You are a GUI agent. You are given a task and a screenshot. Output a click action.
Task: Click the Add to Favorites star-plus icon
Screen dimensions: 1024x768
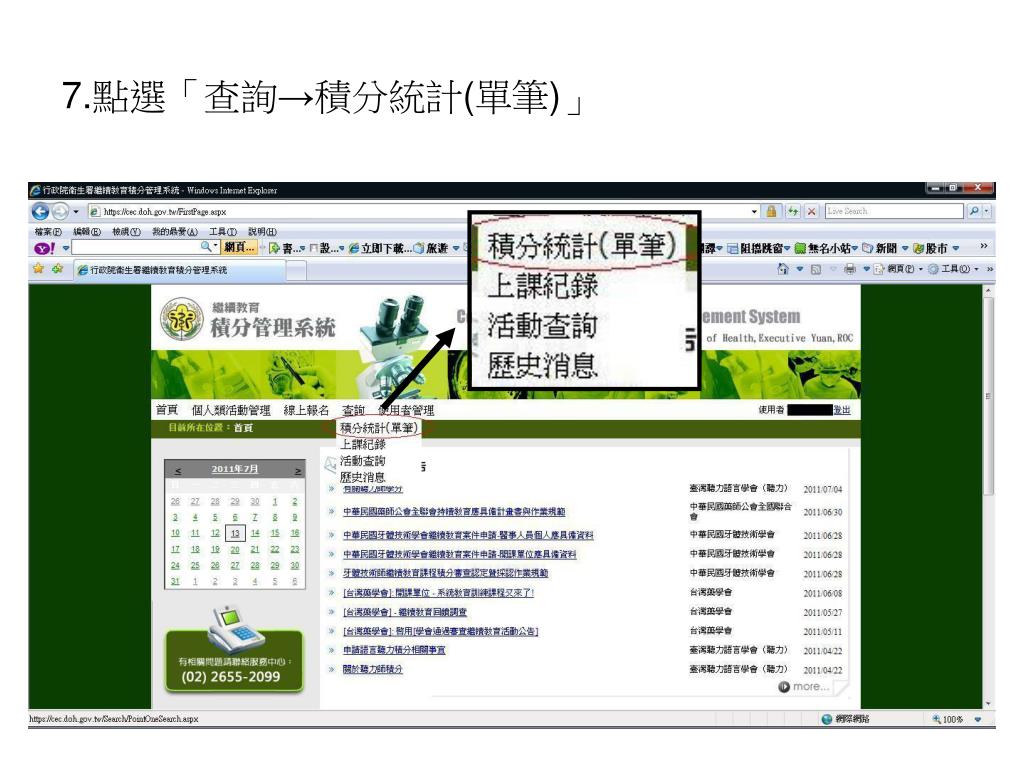pos(57,268)
